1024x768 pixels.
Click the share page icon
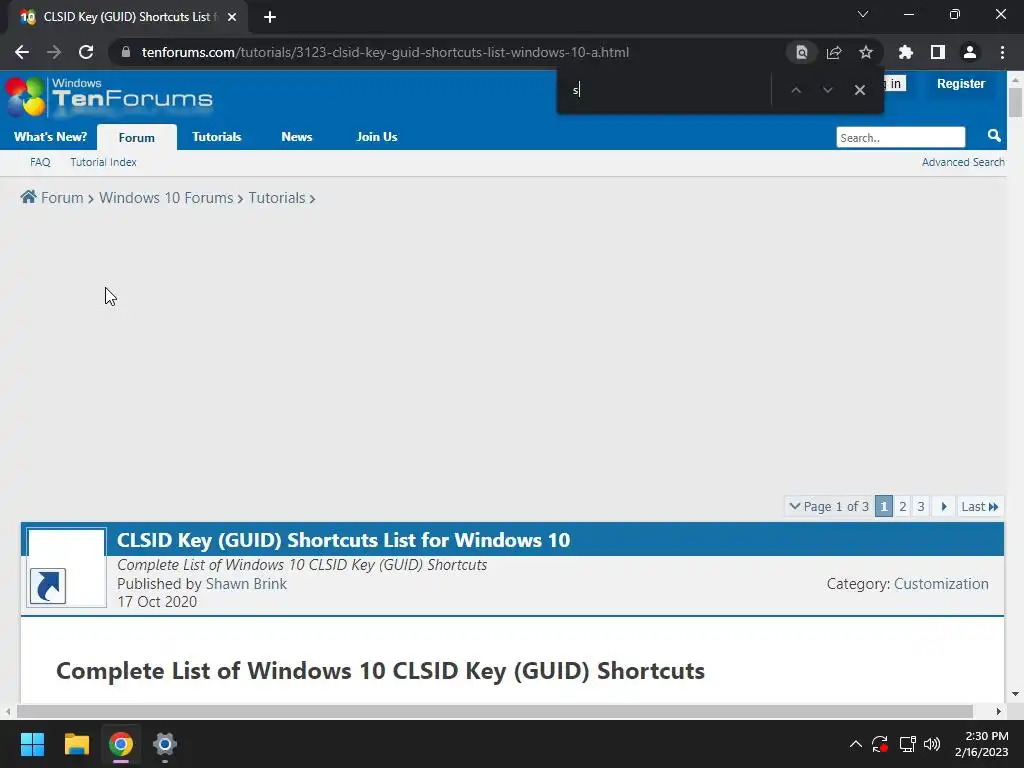[x=834, y=52]
